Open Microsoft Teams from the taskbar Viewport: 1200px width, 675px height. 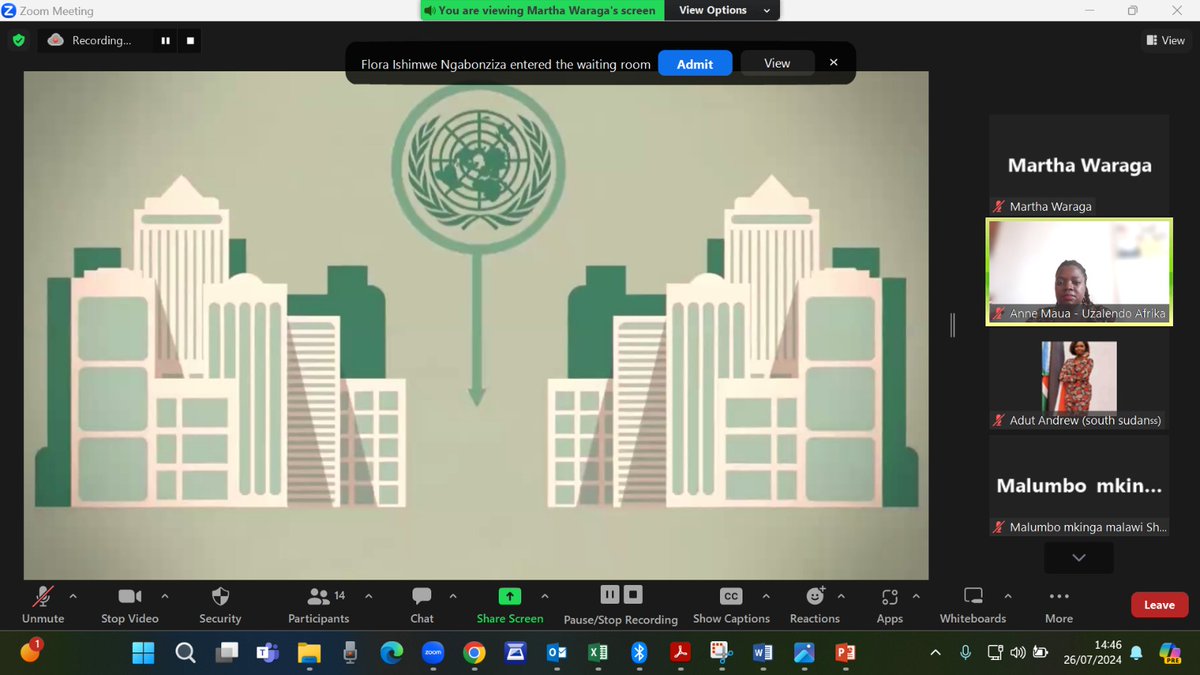(267, 653)
